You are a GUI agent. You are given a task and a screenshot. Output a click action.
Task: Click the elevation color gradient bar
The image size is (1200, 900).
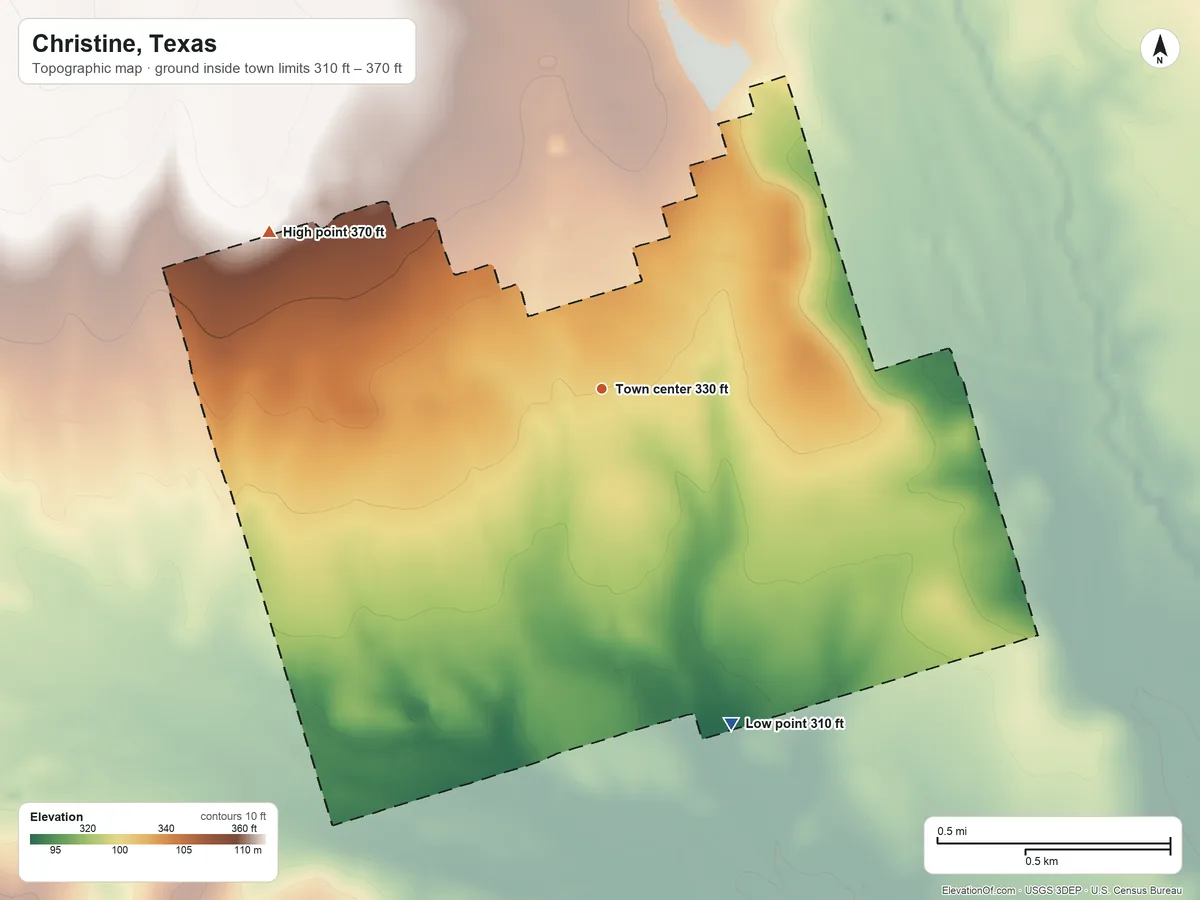147,839
